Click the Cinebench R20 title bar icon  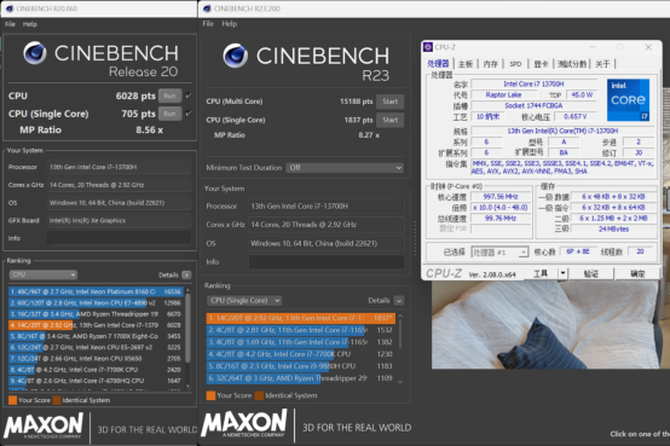coord(9,9)
